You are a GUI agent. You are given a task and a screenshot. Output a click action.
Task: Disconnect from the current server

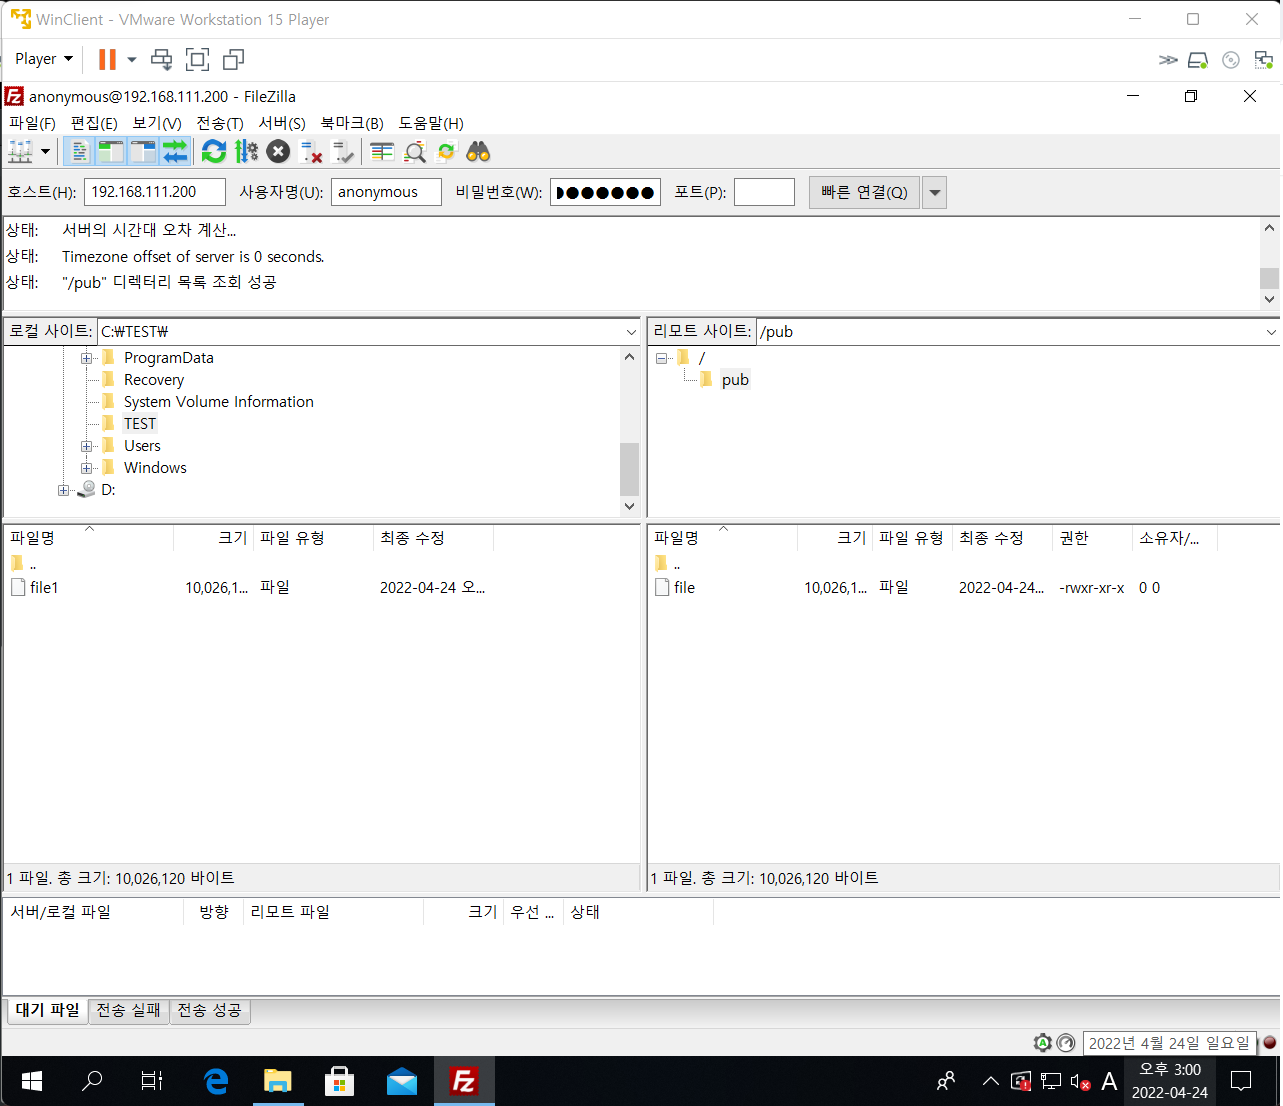(x=311, y=152)
